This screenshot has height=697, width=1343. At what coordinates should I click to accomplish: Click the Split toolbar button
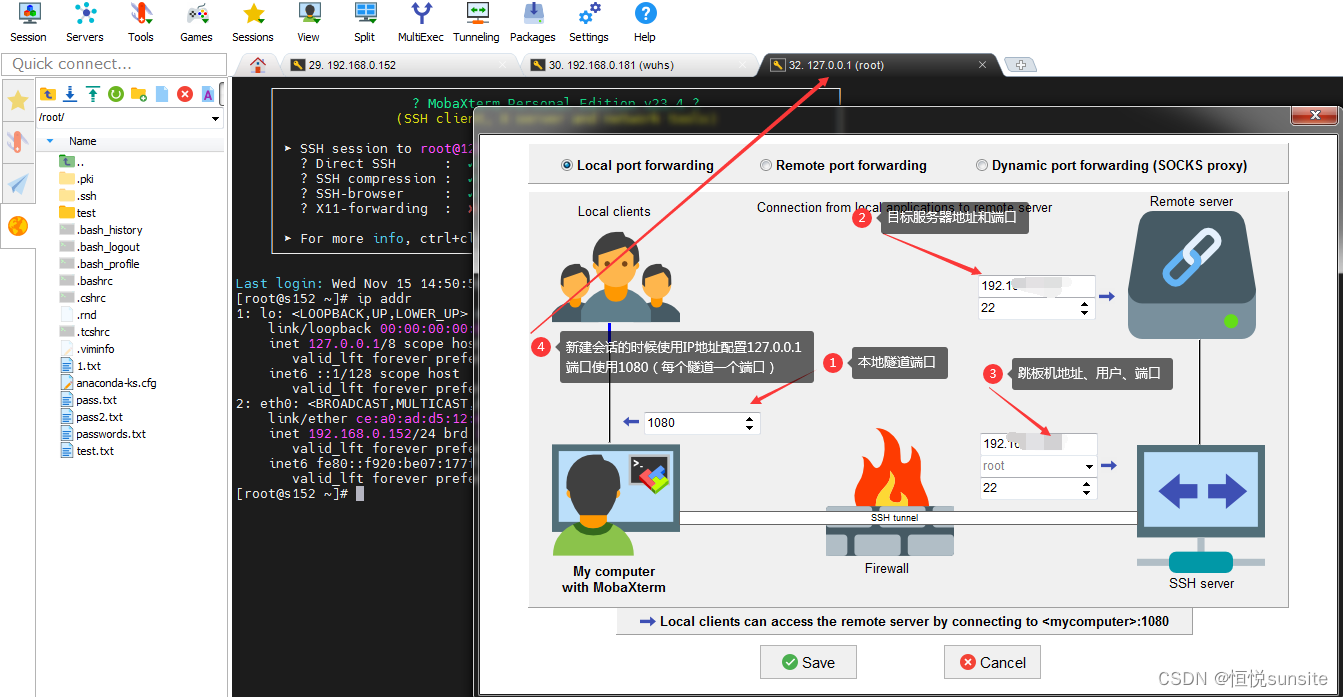[x=365, y=23]
